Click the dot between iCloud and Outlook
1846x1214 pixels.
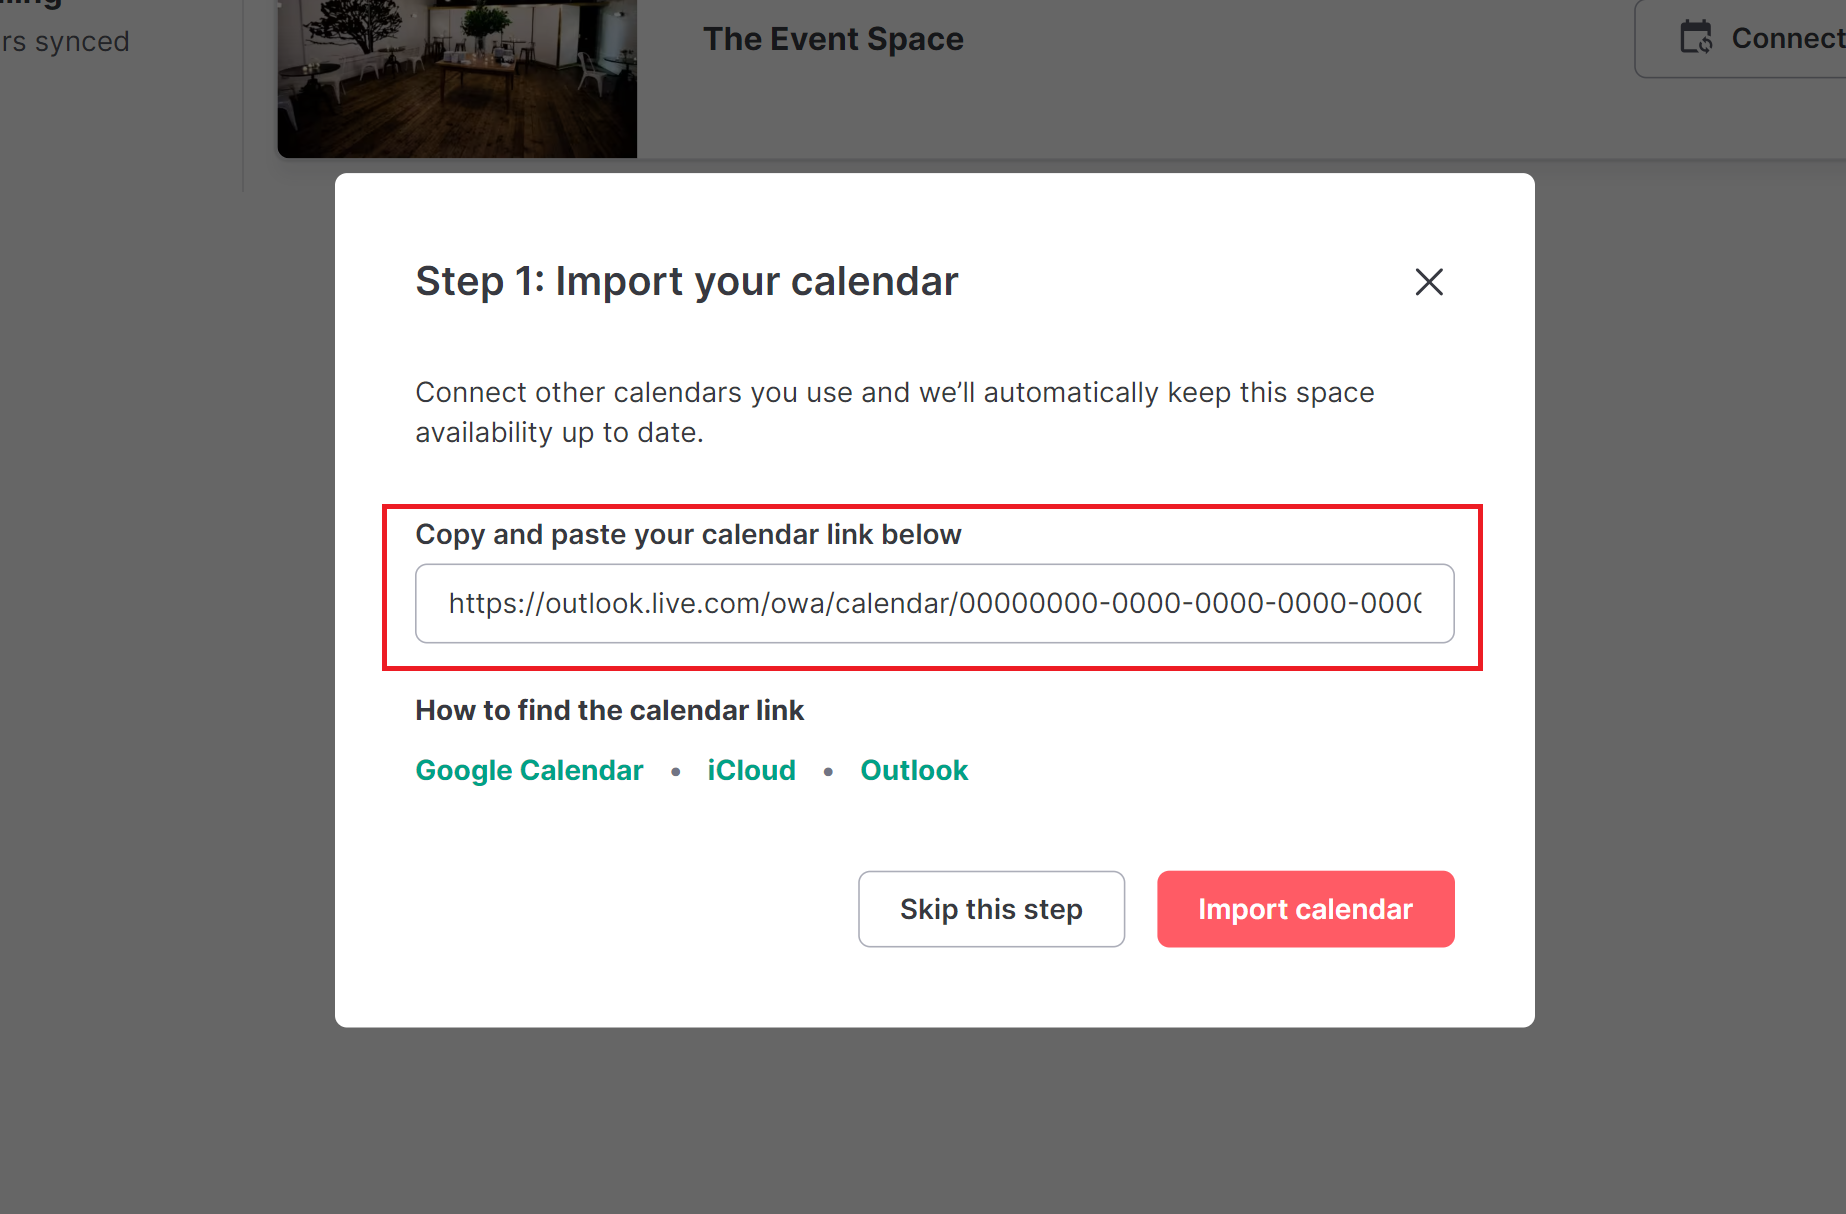click(x=828, y=771)
